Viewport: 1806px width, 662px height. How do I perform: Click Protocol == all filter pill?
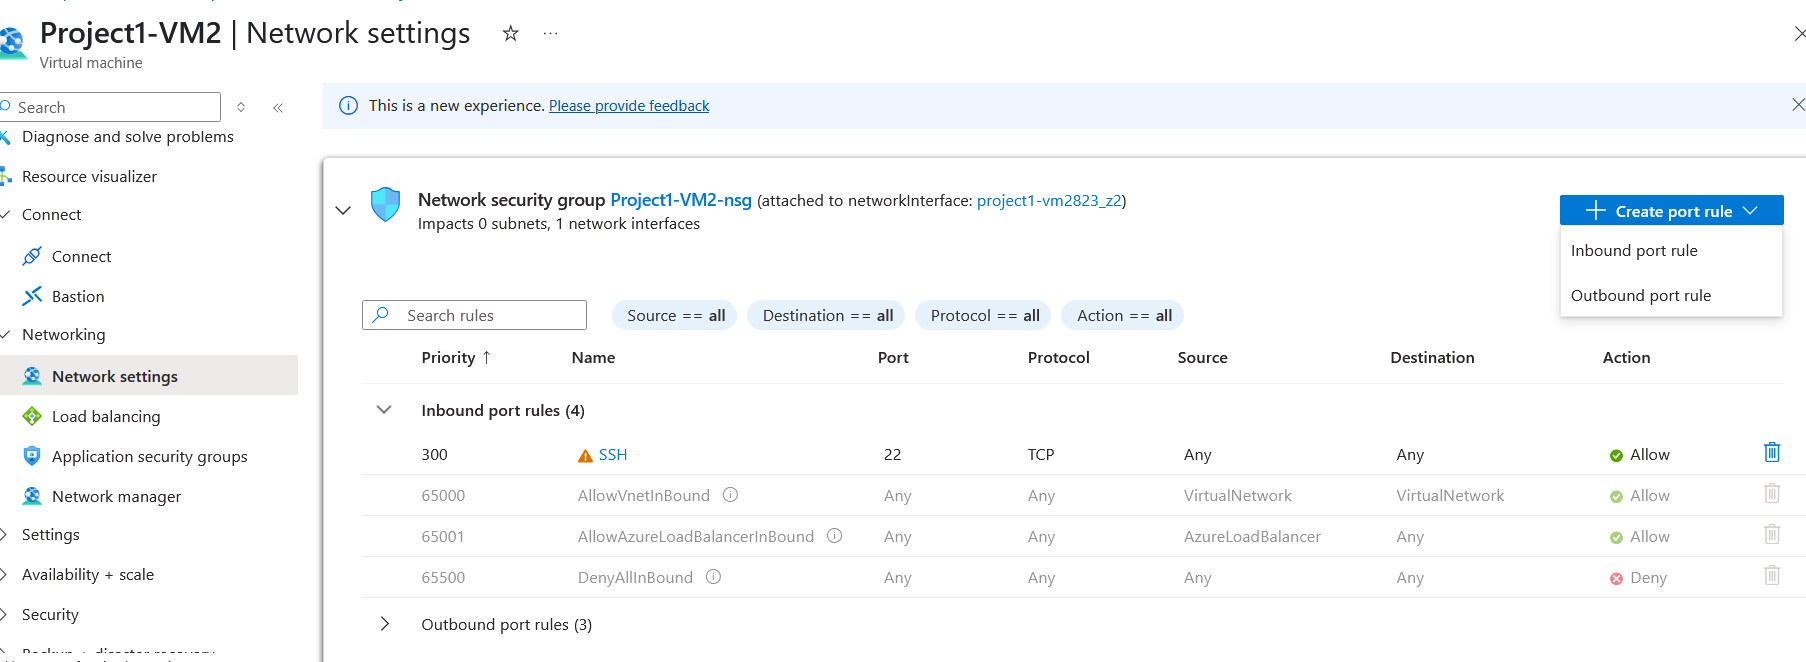984,315
